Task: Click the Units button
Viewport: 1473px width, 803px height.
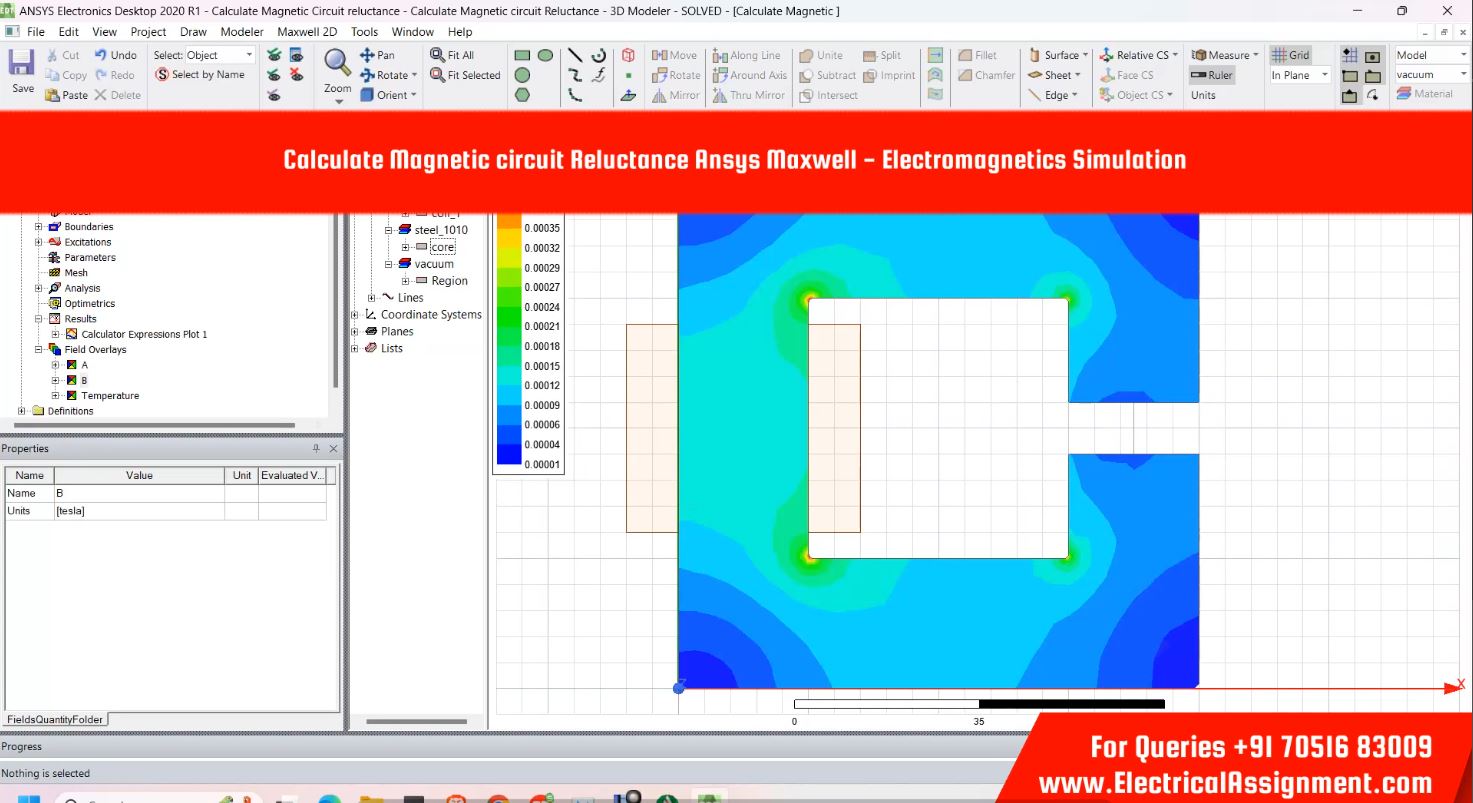Action: pos(1203,95)
